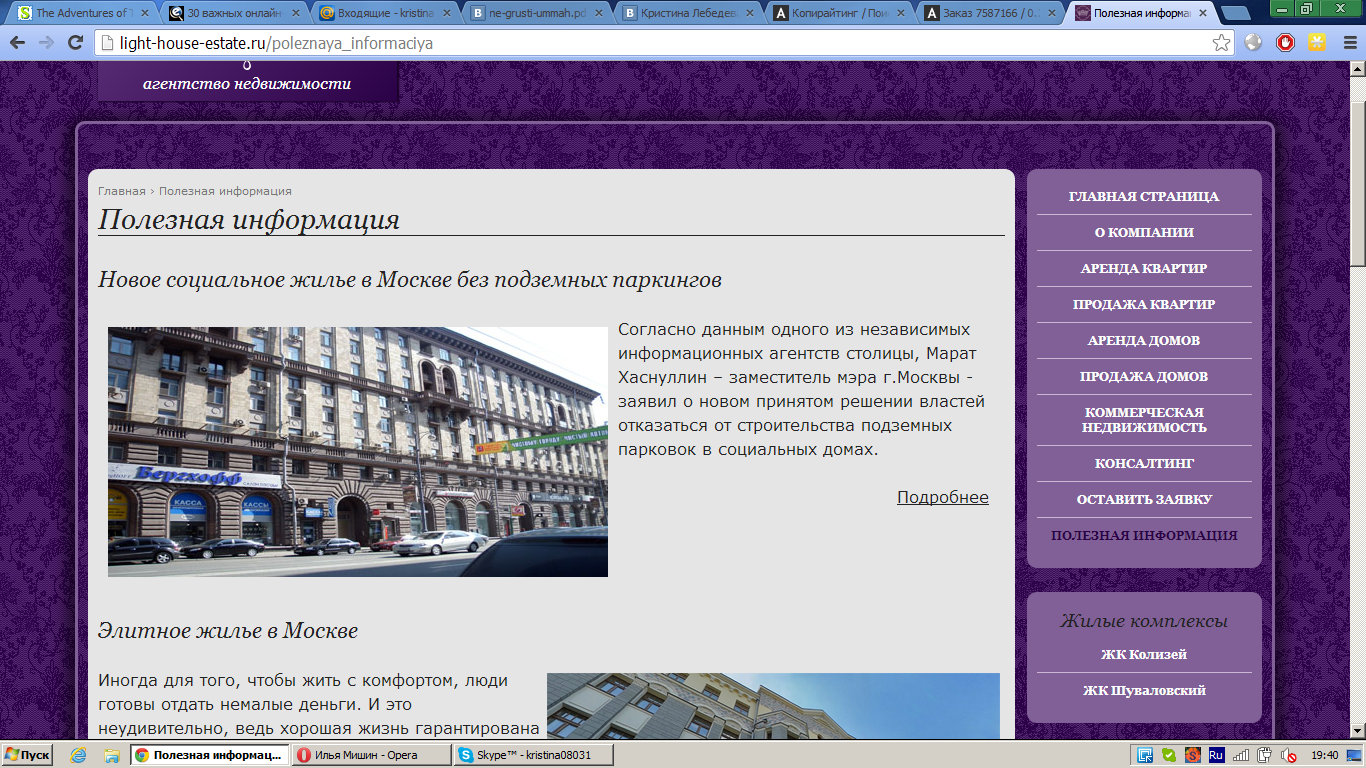Open 'Подробнее' link for social housing article
1366x768 pixels.
click(942, 497)
